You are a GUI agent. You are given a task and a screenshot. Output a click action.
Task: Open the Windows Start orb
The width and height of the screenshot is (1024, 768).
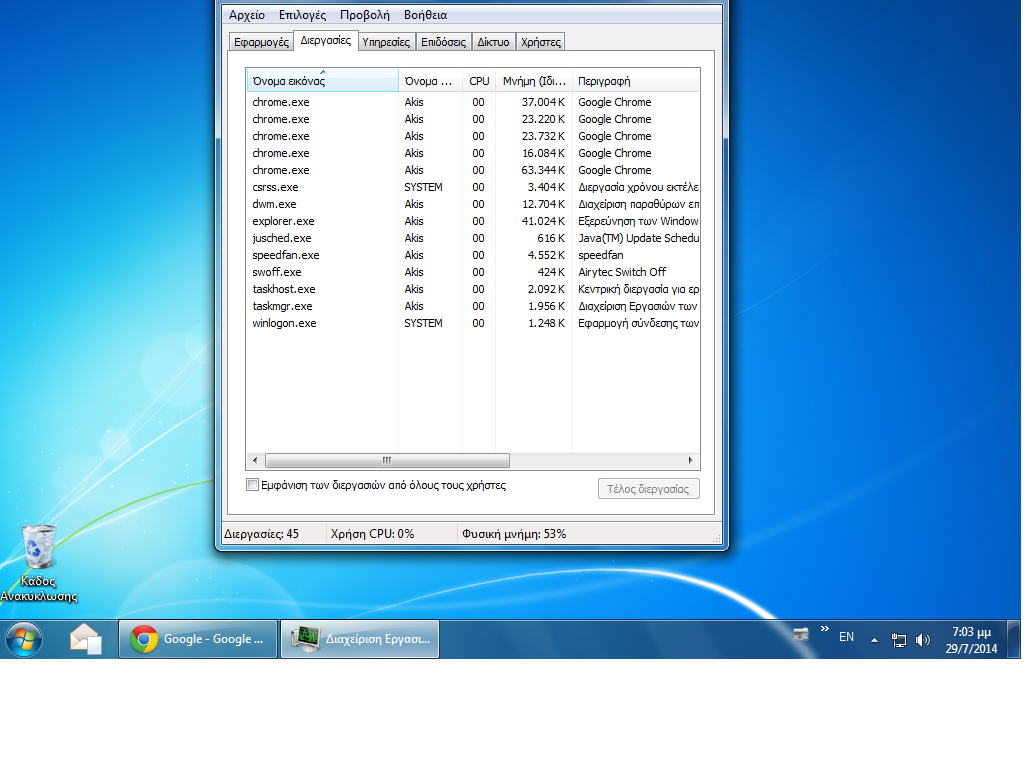[24, 639]
